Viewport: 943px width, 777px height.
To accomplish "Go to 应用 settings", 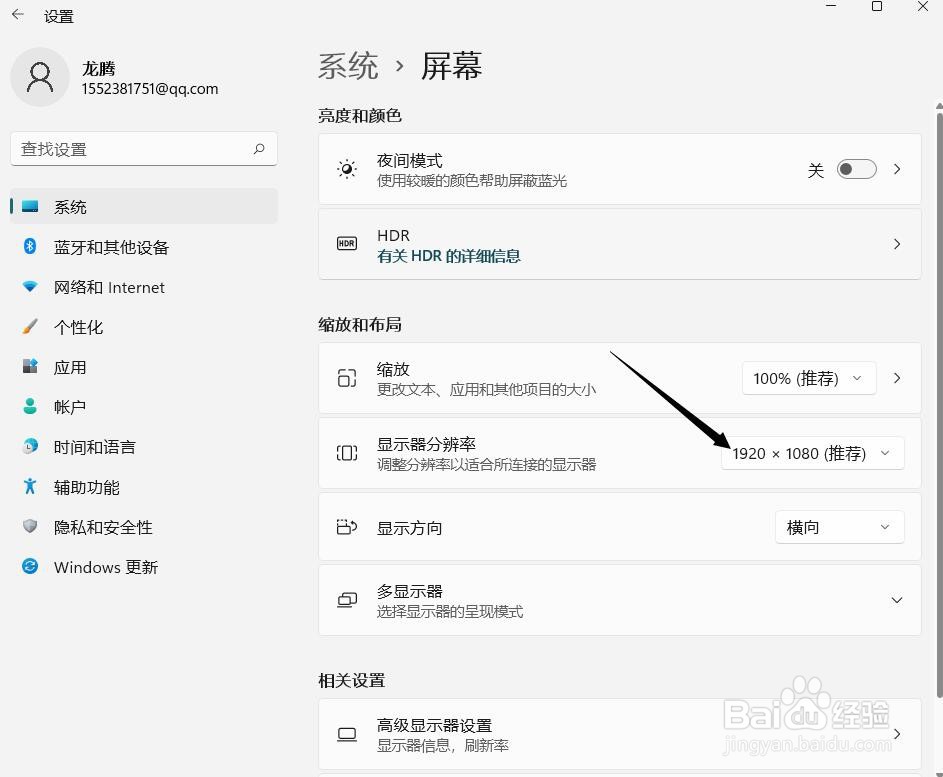I will (144, 367).
